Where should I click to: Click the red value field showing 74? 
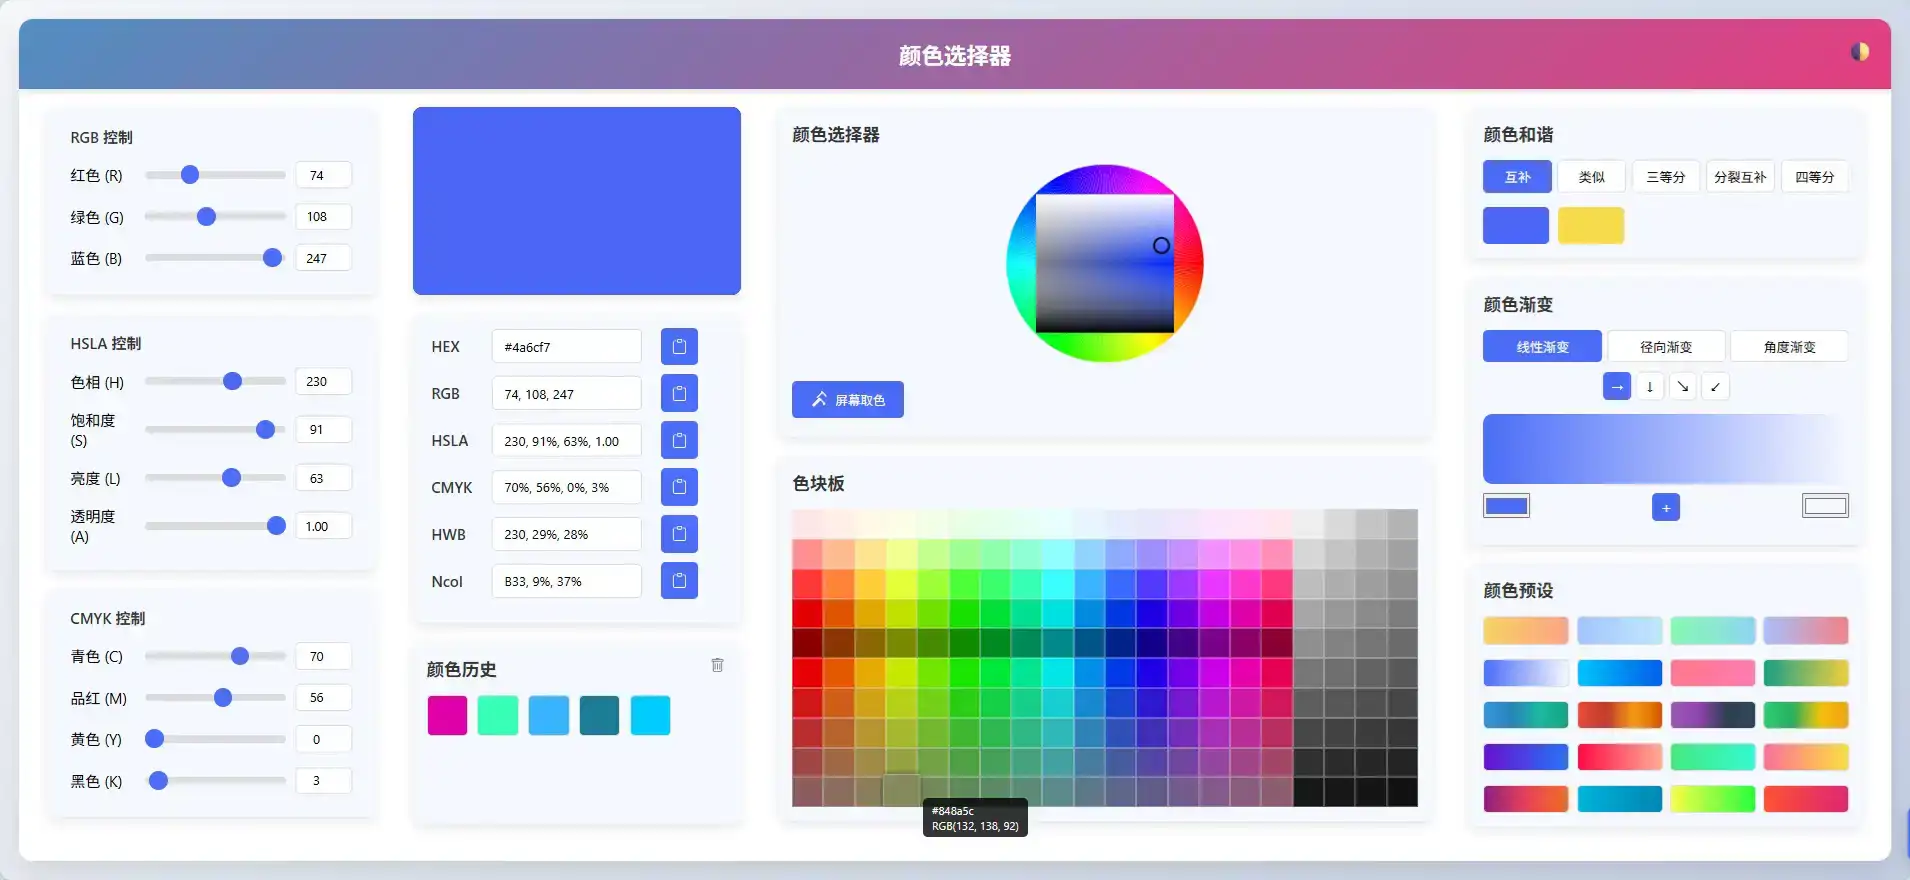[x=323, y=175]
